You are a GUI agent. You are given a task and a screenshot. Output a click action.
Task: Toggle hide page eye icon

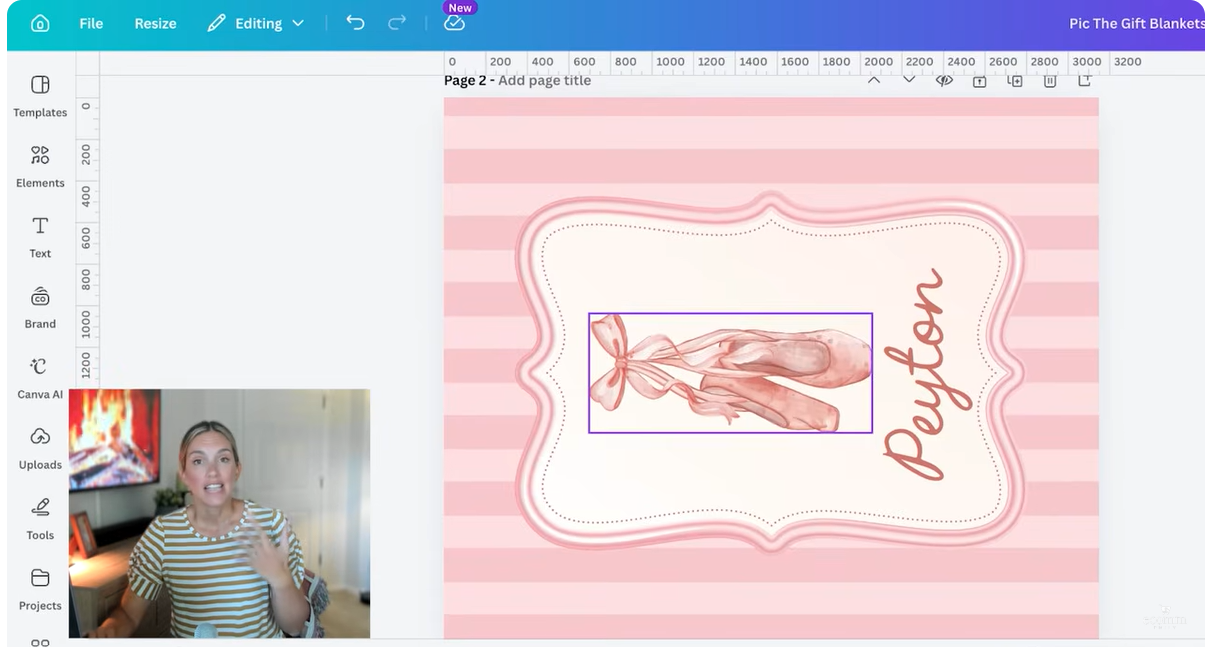pyautogui.click(x=944, y=80)
